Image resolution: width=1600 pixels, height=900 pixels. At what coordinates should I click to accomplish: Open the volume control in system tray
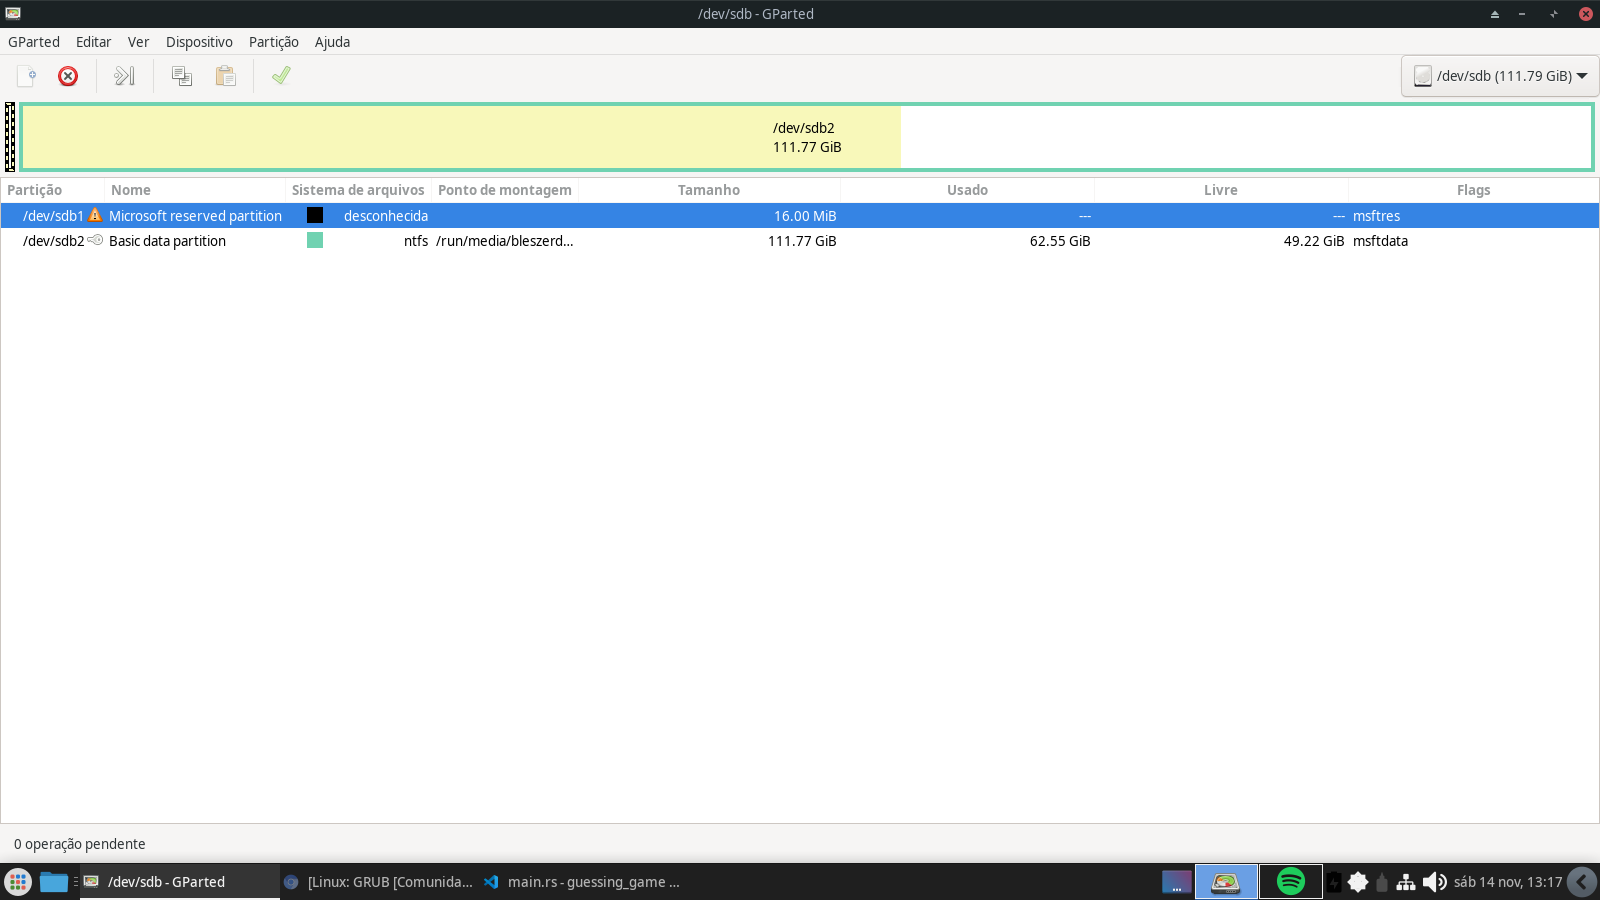coord(1434,882)
